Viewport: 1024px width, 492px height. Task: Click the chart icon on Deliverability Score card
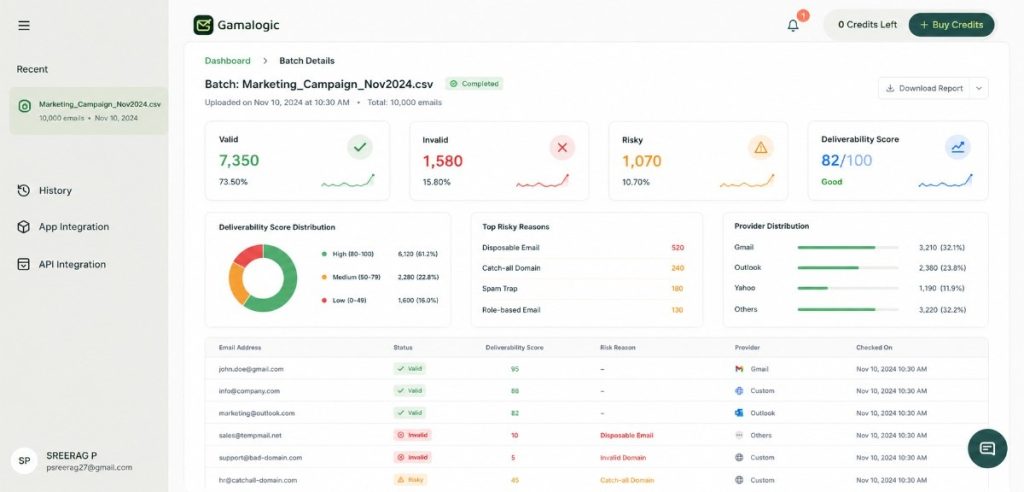[958, 148]
